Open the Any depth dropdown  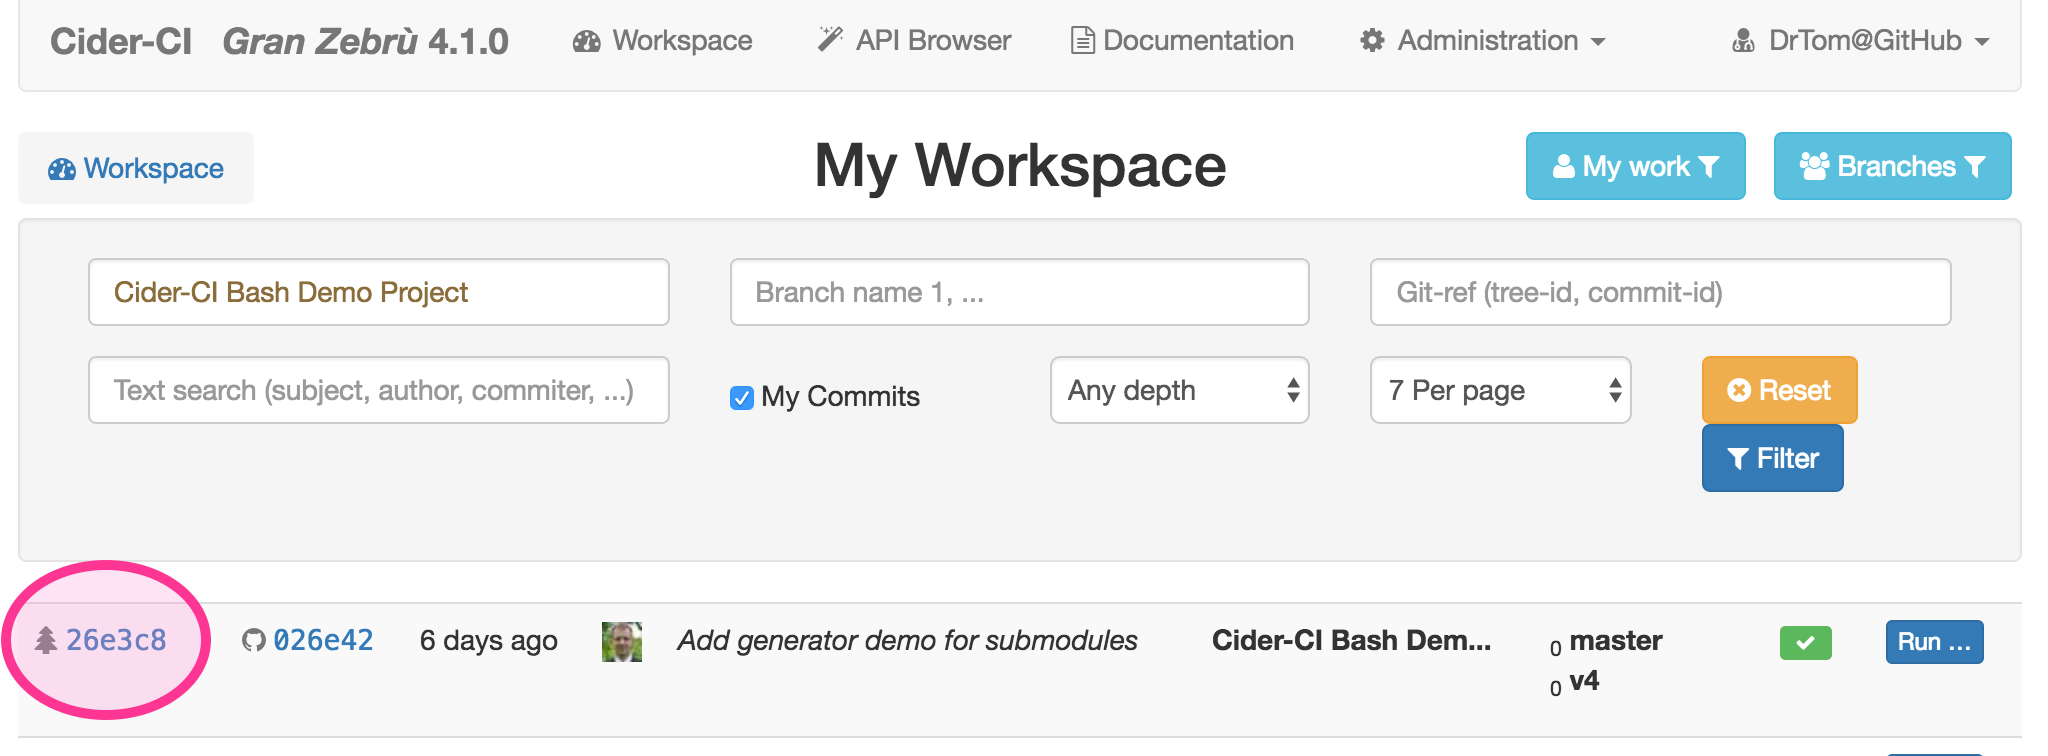pyautogui.click(x=1180, y=390)
